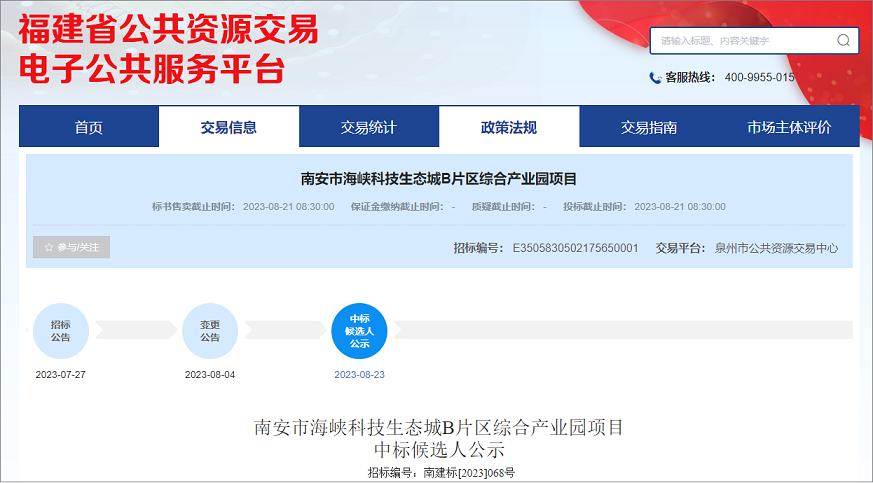The width and height of the screenshot is (873, 483).
Task: Click the star 参与/关注 follow button
Action: tap(71, 247)
